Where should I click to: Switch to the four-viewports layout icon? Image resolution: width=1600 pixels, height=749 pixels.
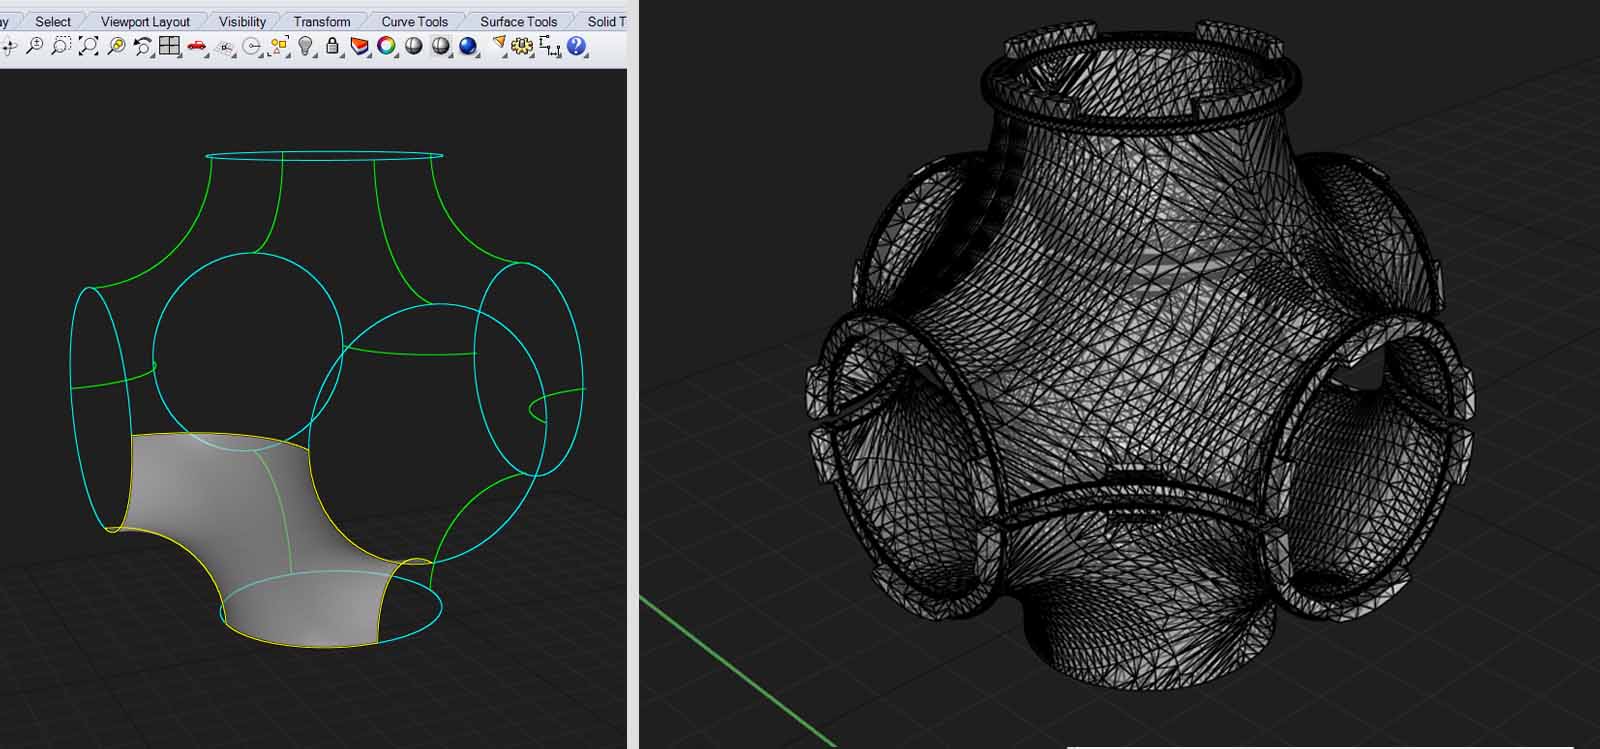169,46
